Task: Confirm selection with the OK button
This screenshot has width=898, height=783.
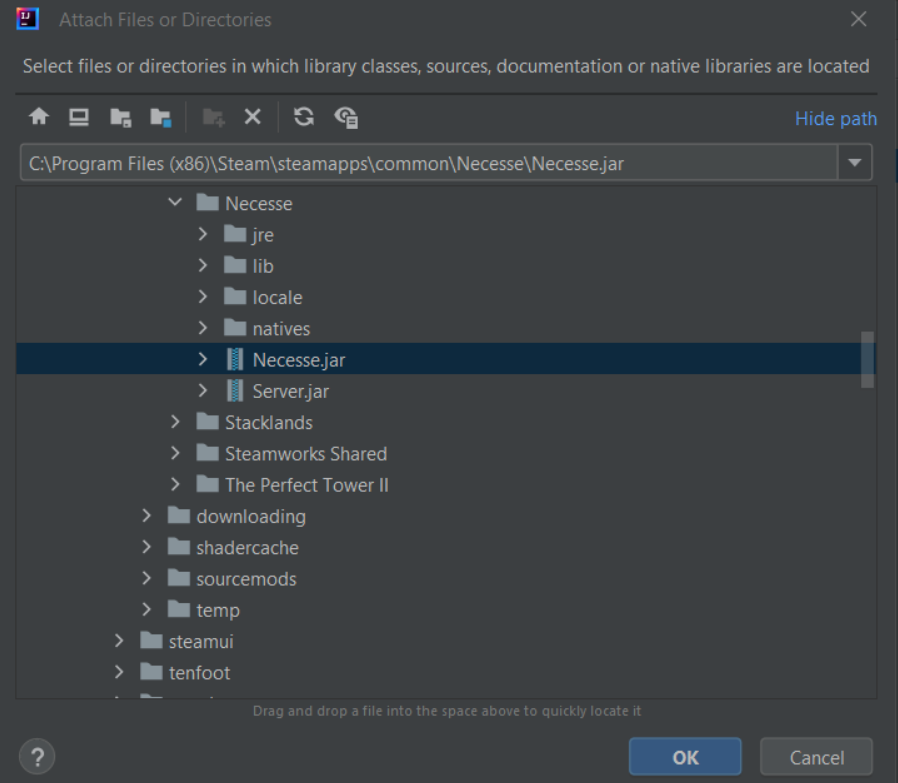Action: pyautogui.click(x=685, y=757)
